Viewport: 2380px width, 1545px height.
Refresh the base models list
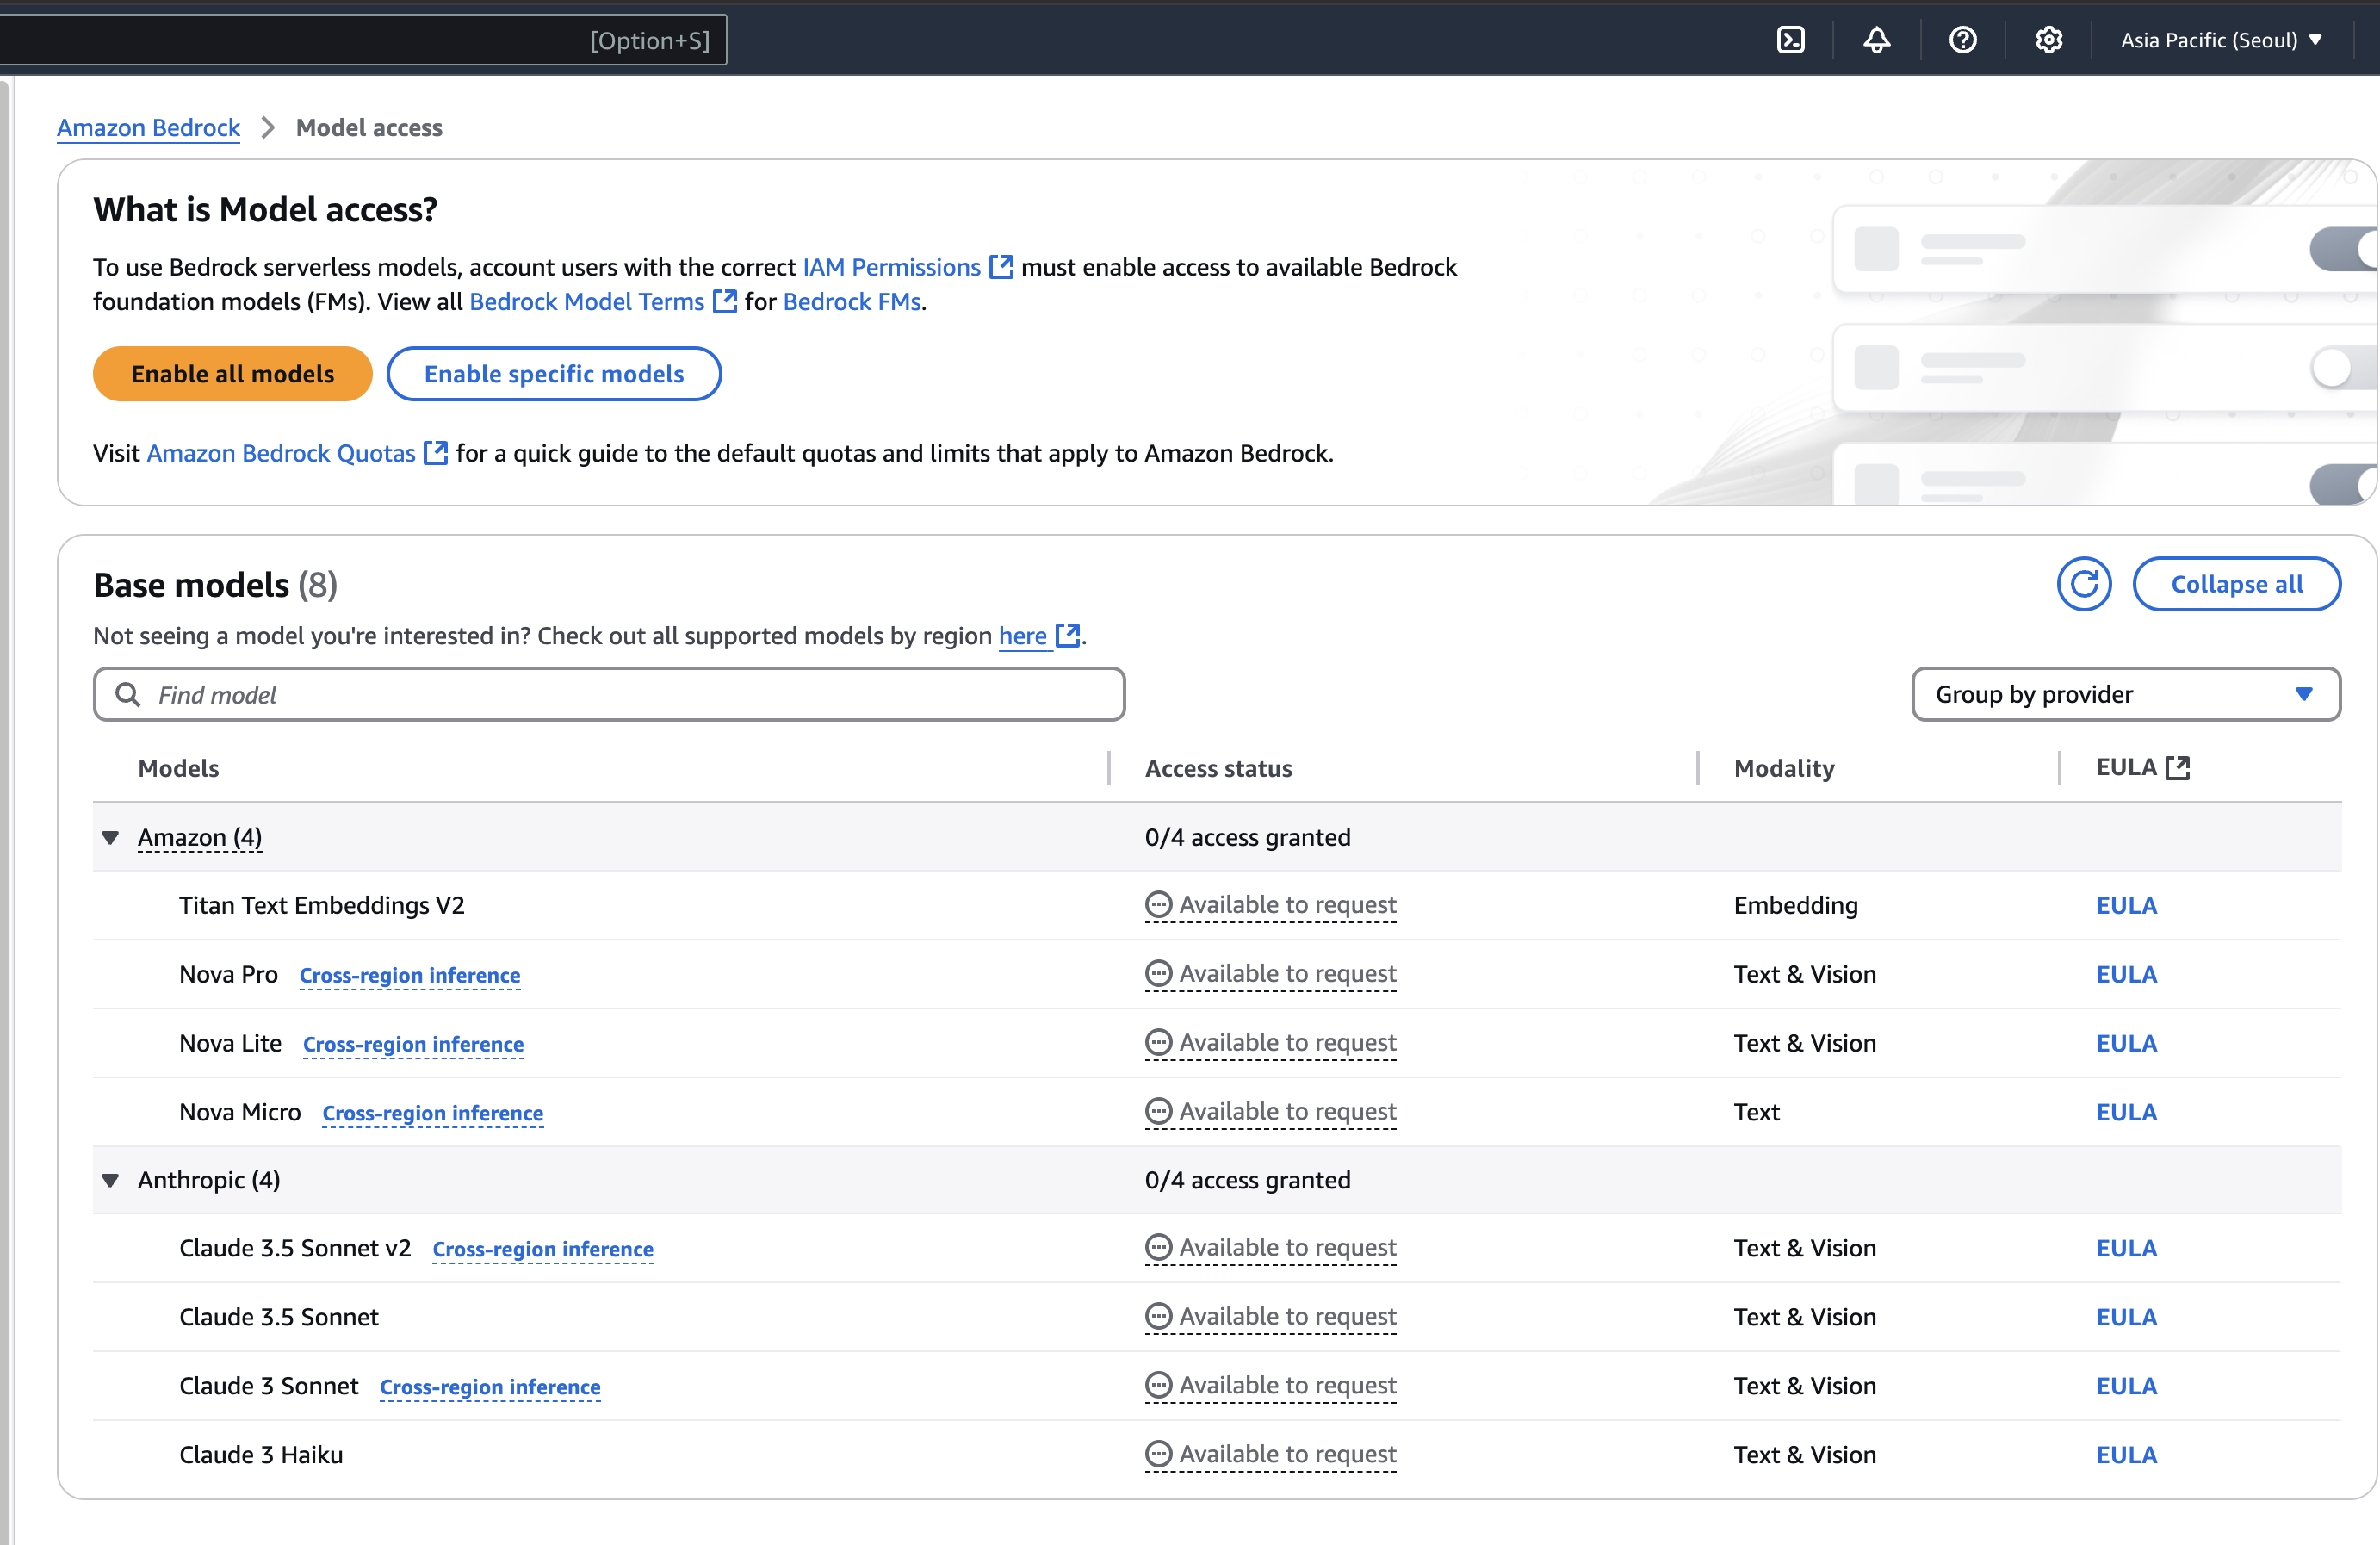pyautogui.click(x=2083, y=584)
